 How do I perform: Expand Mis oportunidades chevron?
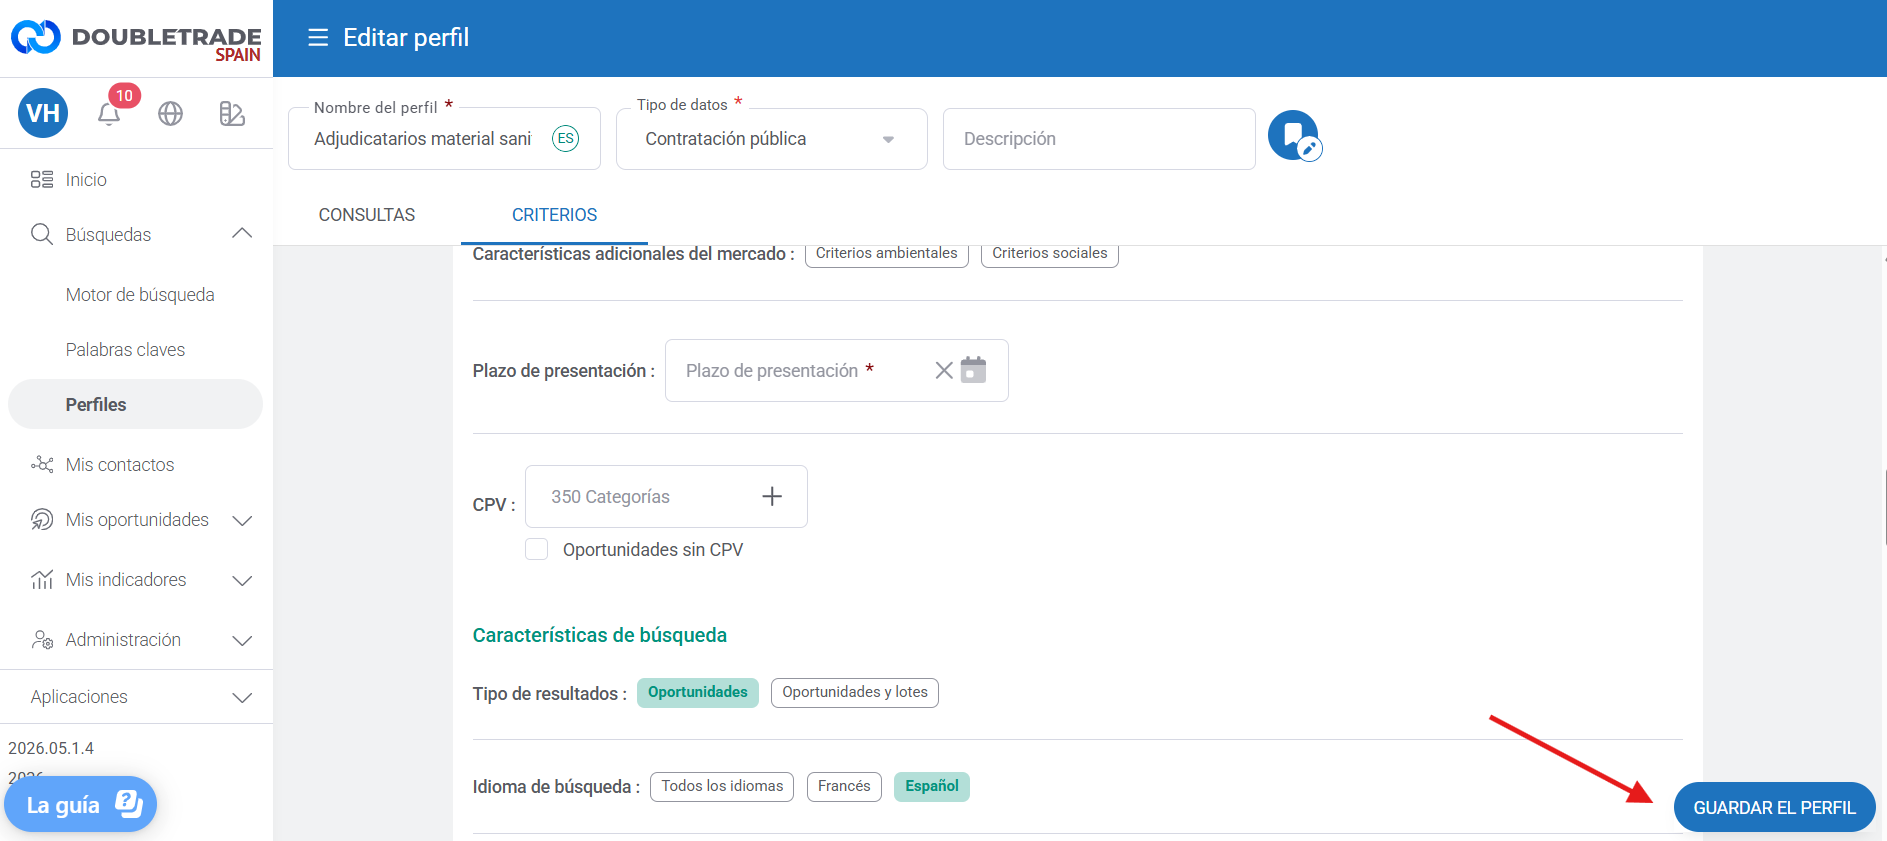click(x=242, y=521)
